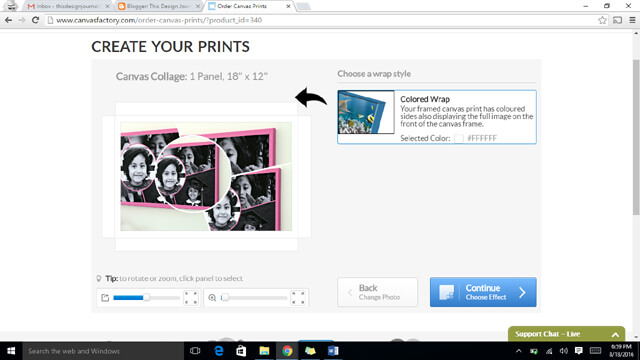Click the battery icon in the system tray
This screenshot has width=640, height=360.
[x=533, y=351]
